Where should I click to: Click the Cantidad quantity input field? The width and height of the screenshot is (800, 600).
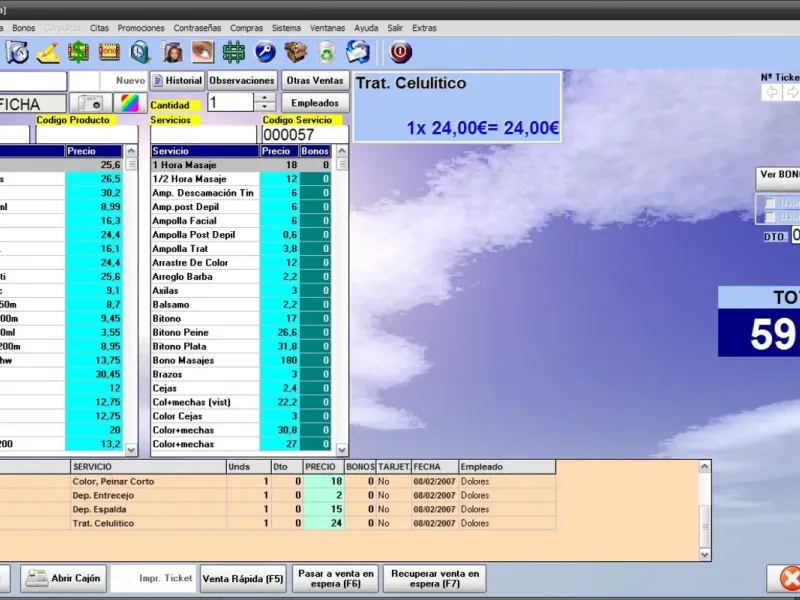(230, 103)
